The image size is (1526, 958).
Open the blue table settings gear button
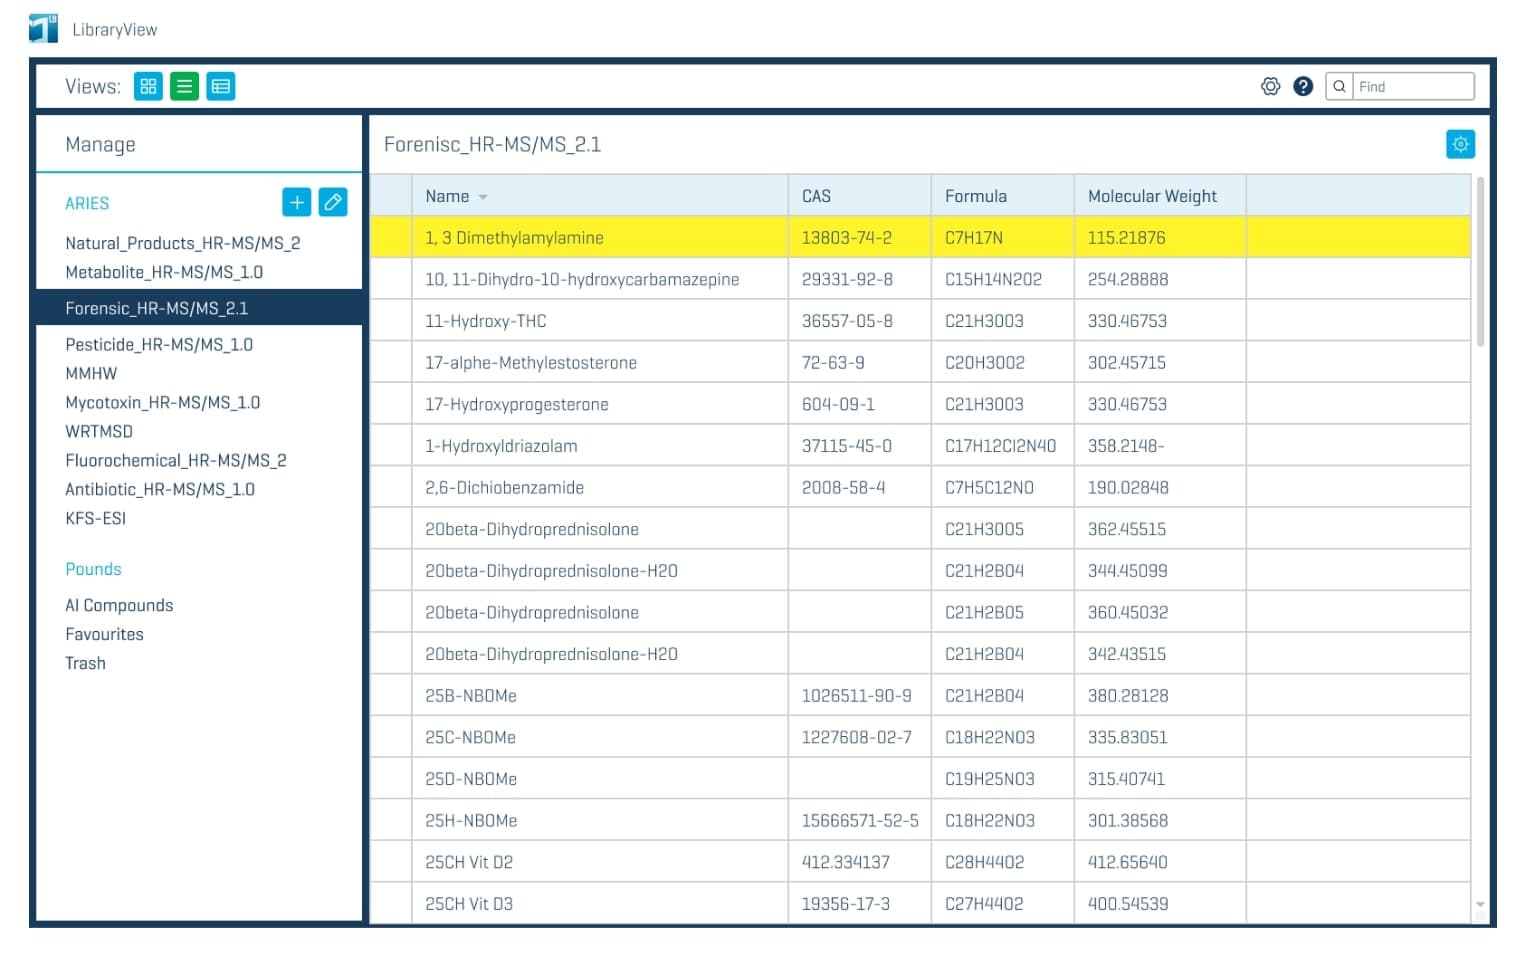tap(1460, 144)
